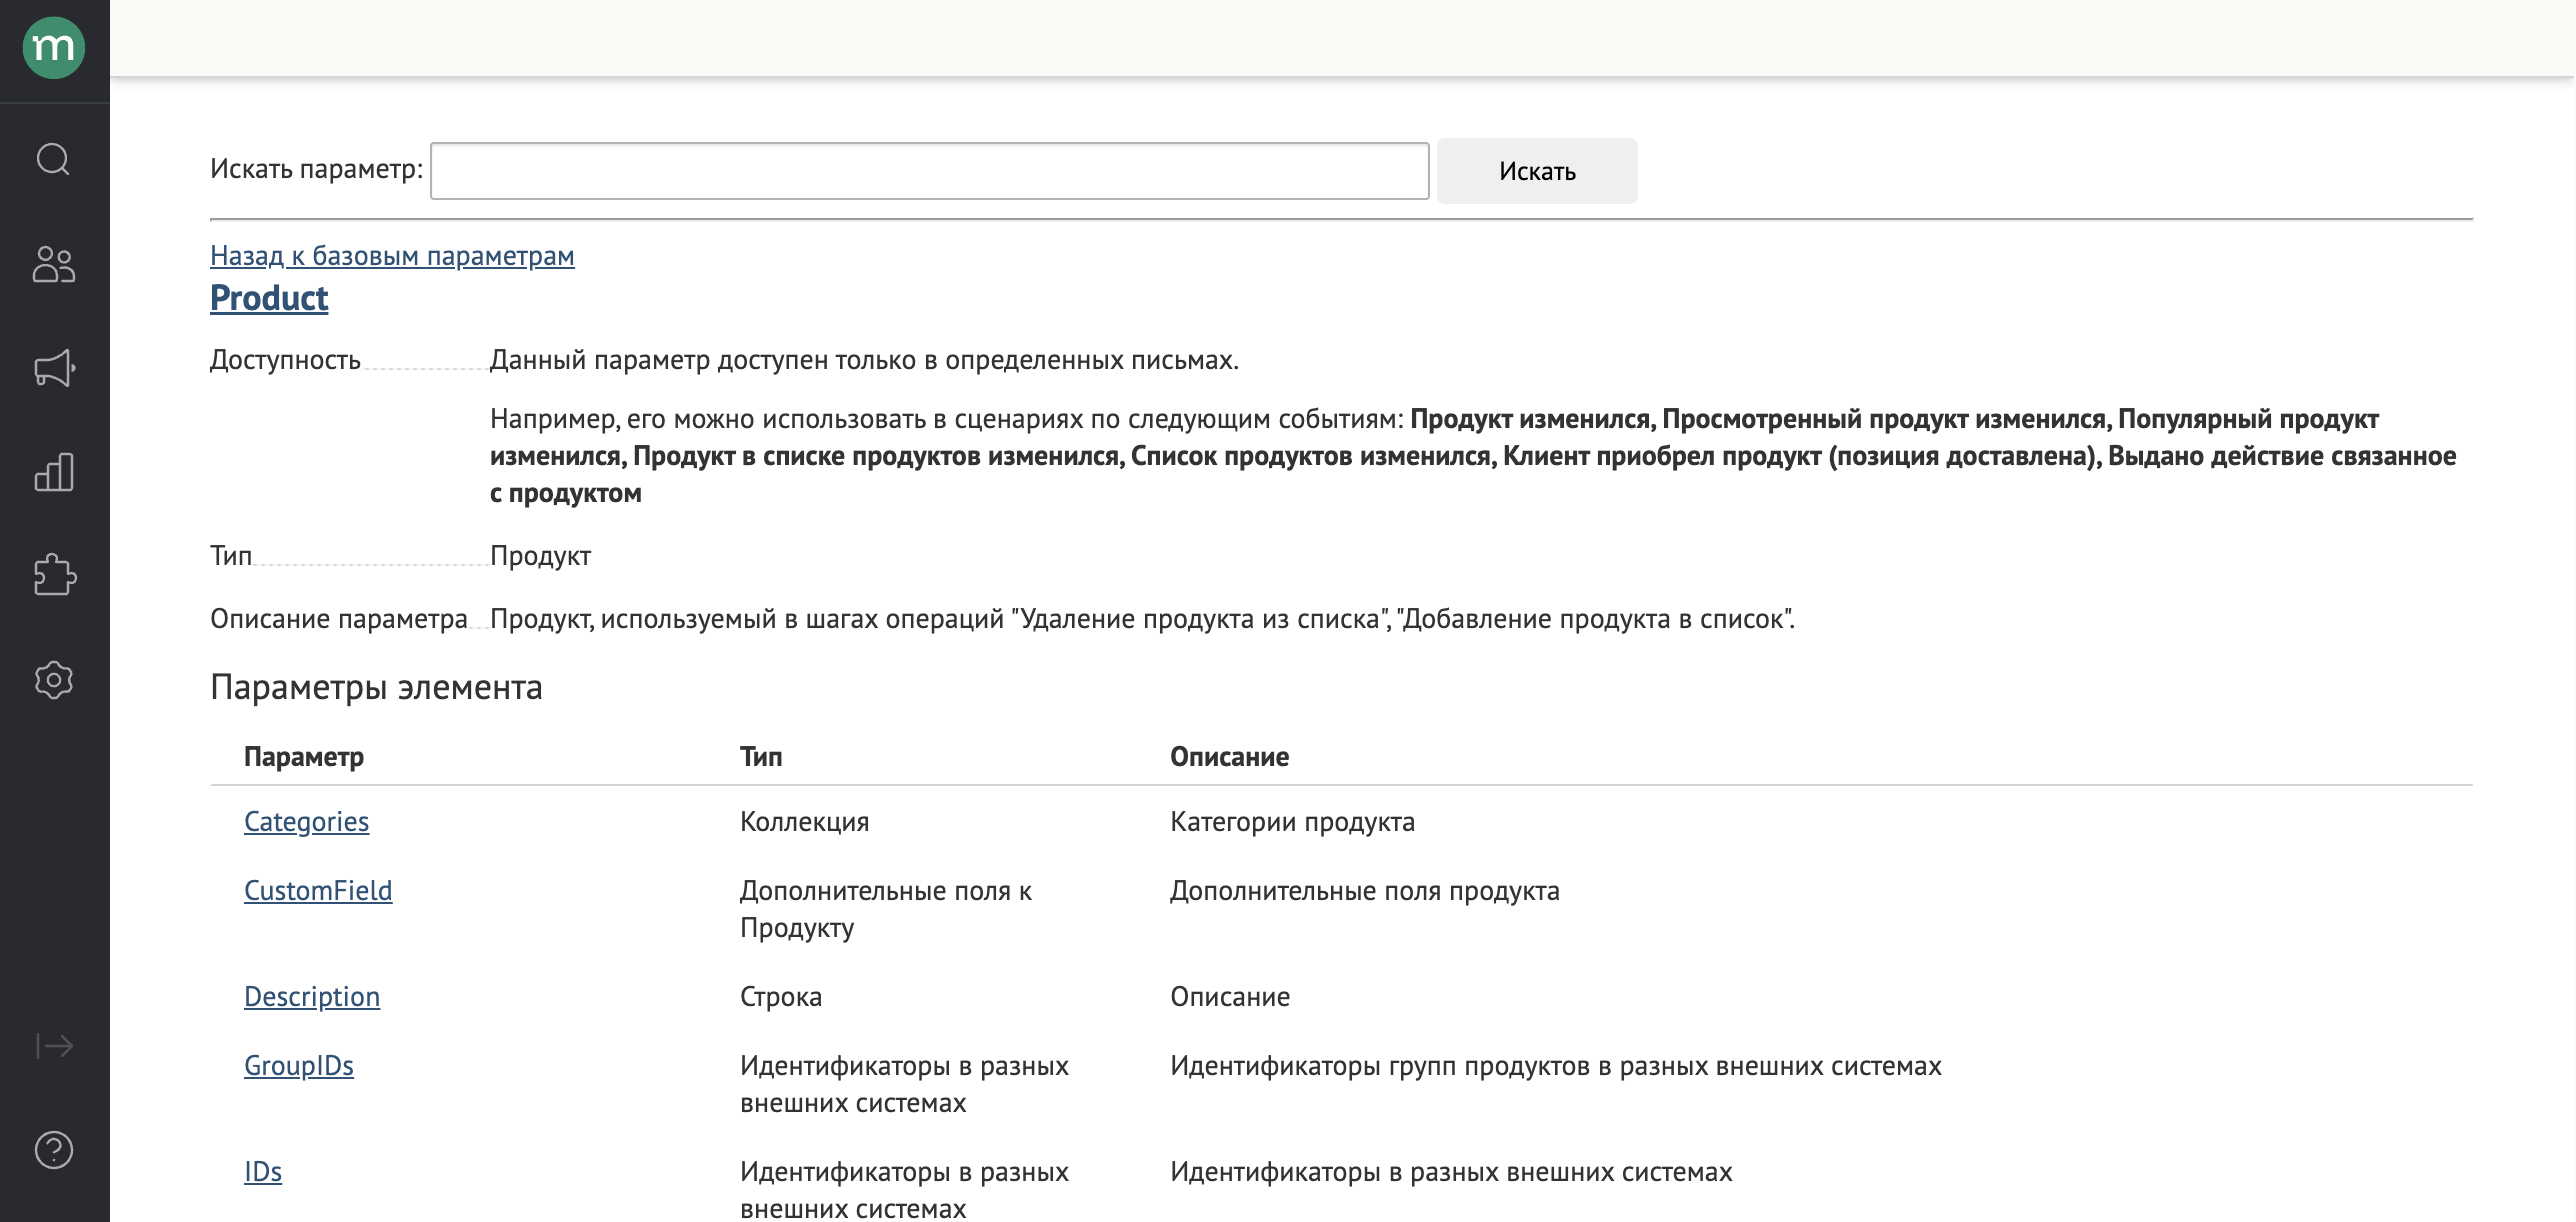
Task: Click the Описание column header
Action: (x=1229, y=757)
